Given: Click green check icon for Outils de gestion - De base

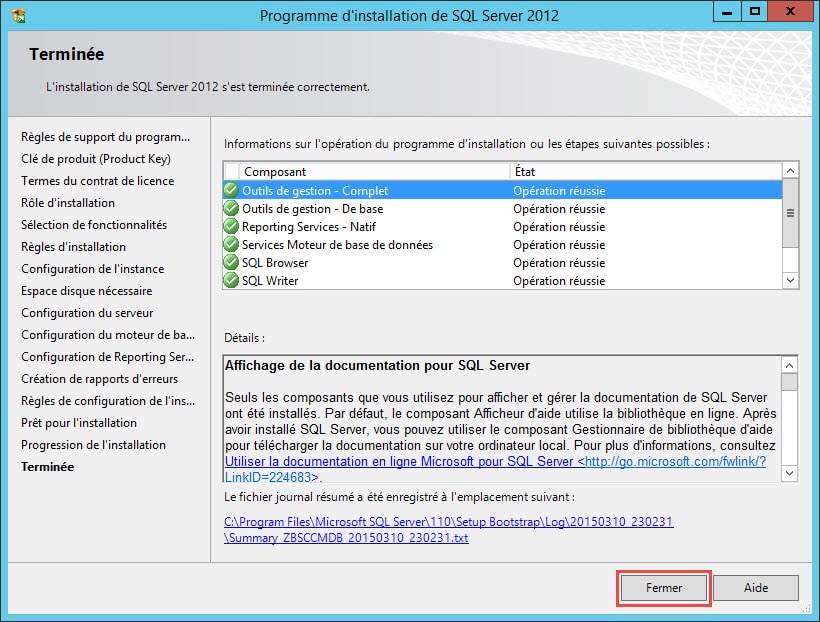Looking at the screenshot, I should 231,209.
